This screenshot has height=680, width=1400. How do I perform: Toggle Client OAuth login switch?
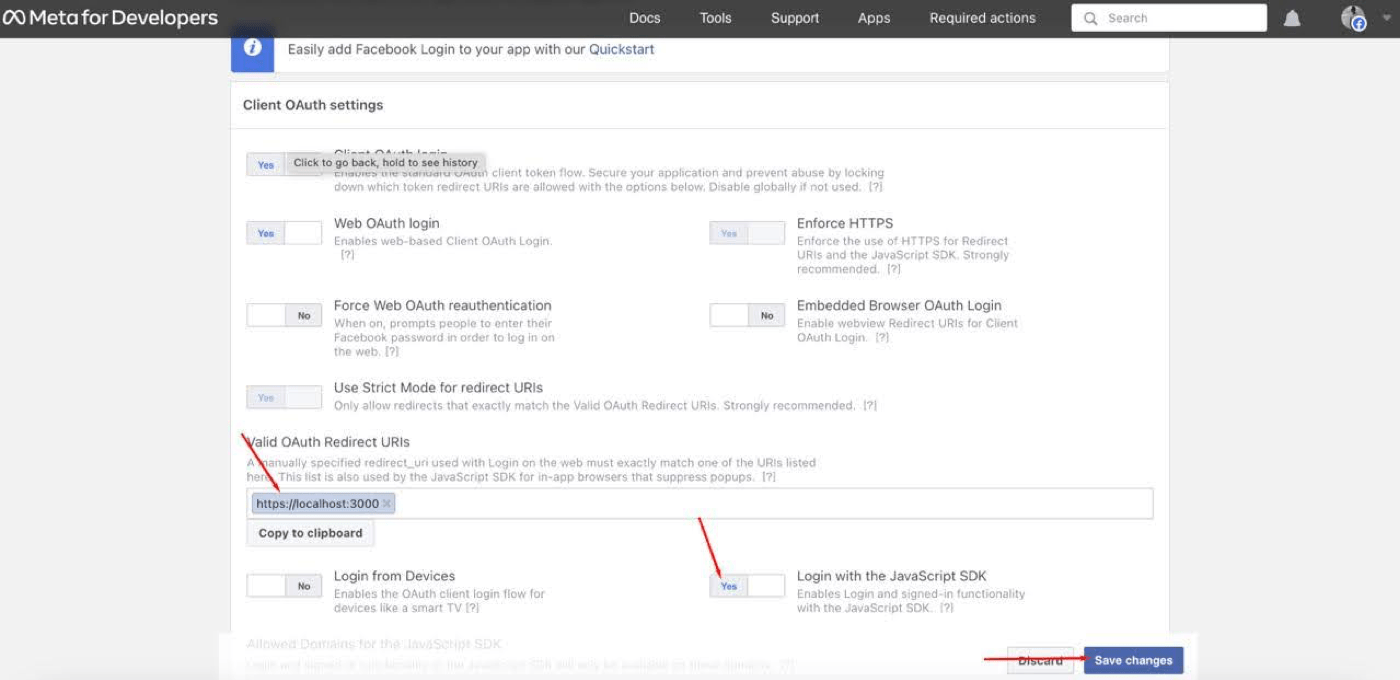pos(284,165)
